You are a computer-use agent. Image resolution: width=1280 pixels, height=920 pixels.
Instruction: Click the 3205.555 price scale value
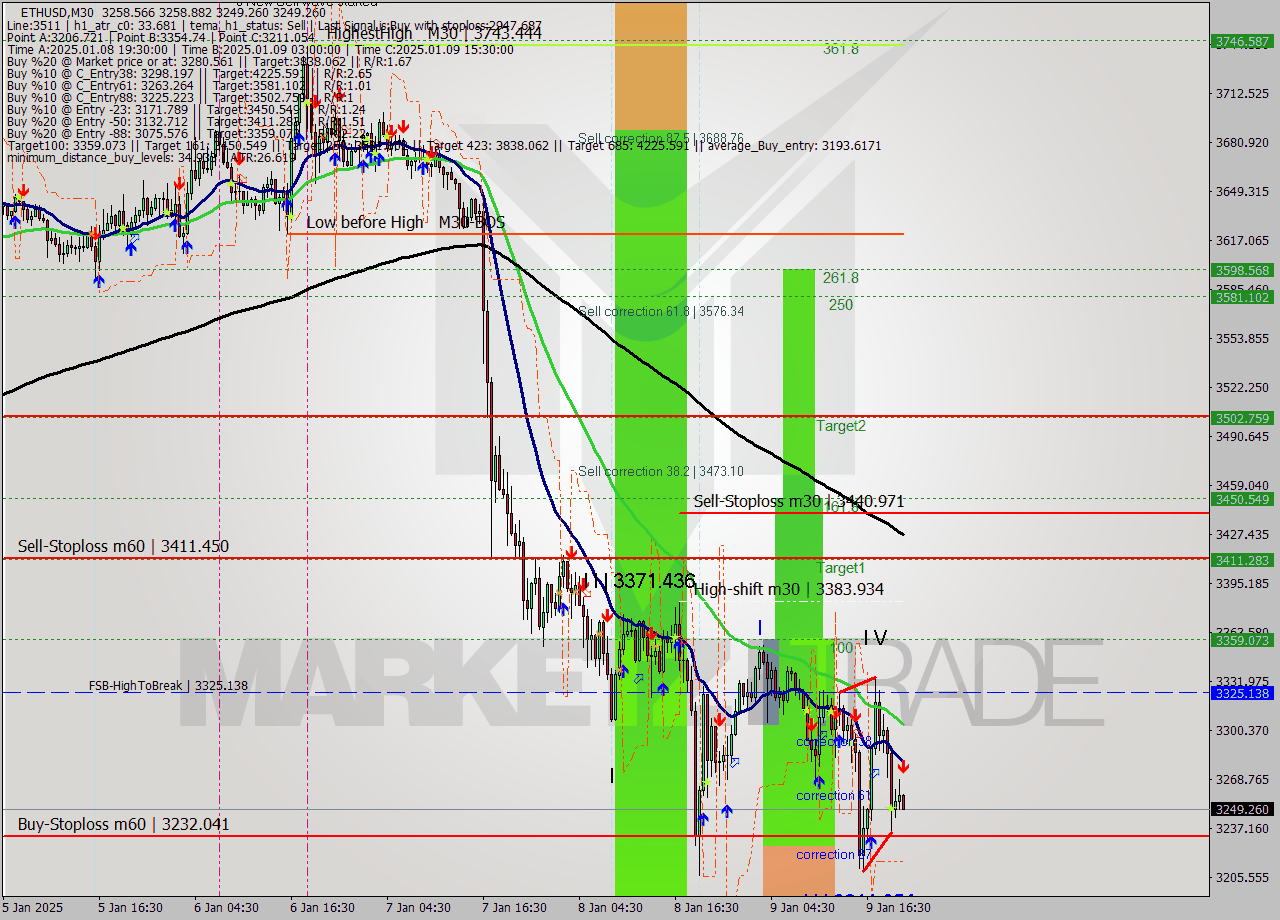point(1243,877)
